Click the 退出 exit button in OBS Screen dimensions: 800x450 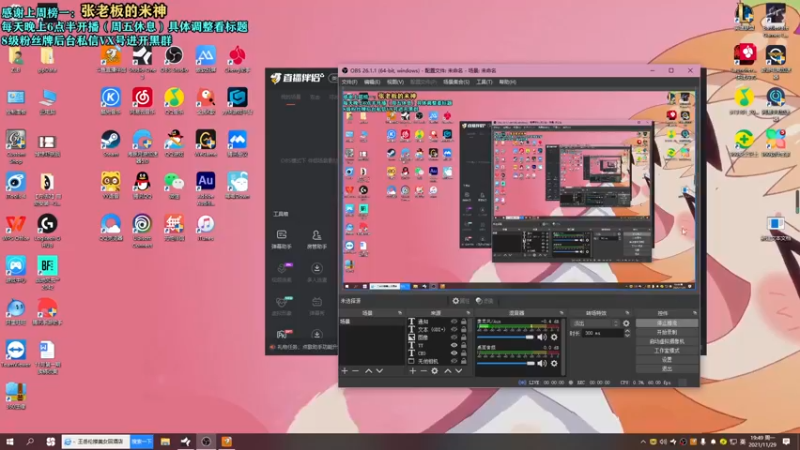coord(667,368)
